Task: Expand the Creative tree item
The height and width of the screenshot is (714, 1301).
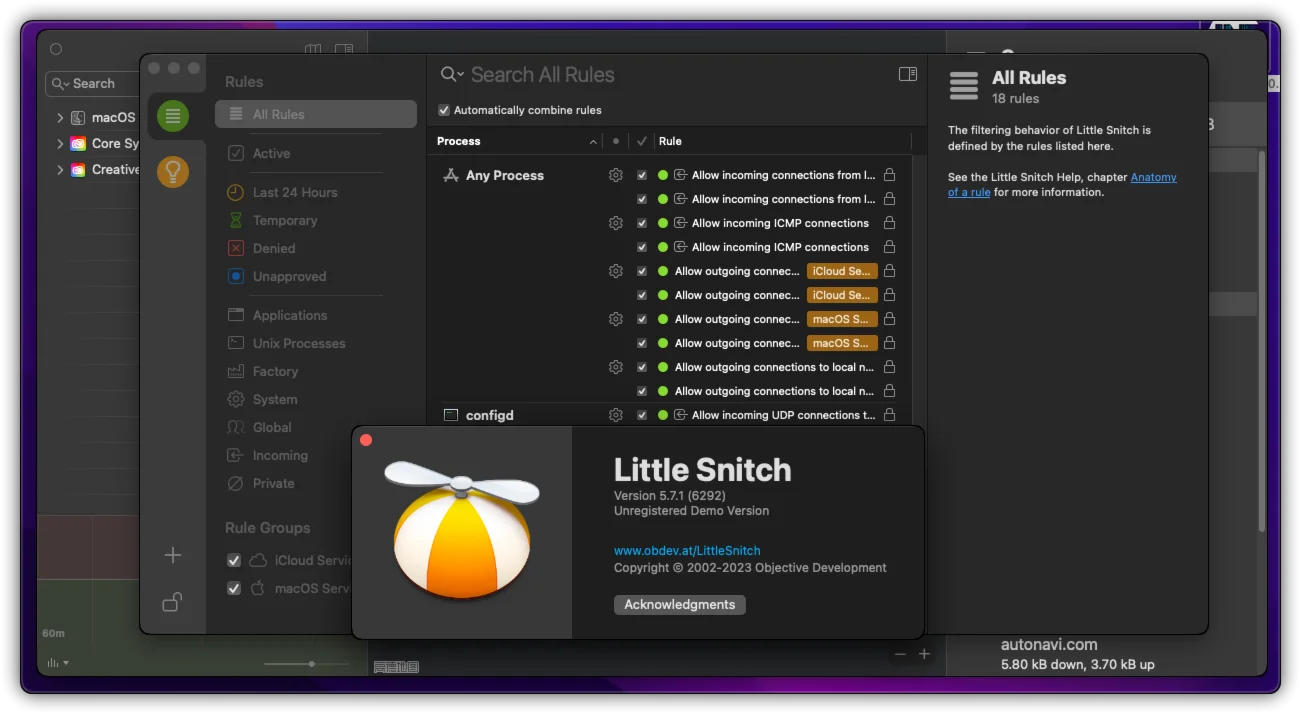Action: pyautogui.click(x=60, y=170)
